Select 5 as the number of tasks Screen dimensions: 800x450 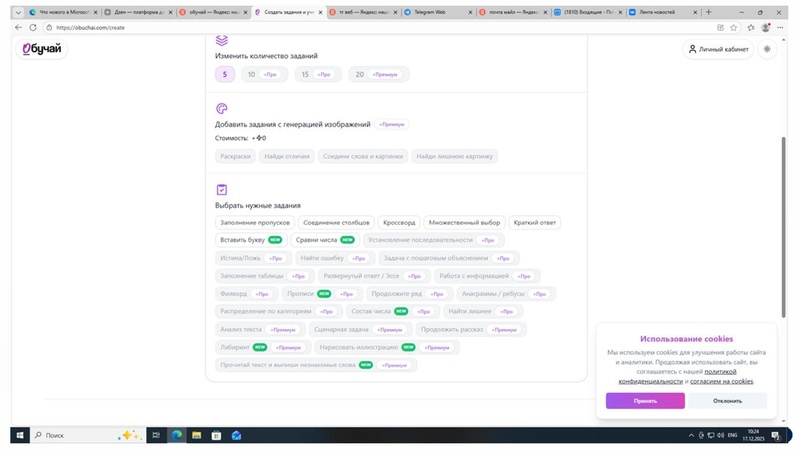coord(225,74)
